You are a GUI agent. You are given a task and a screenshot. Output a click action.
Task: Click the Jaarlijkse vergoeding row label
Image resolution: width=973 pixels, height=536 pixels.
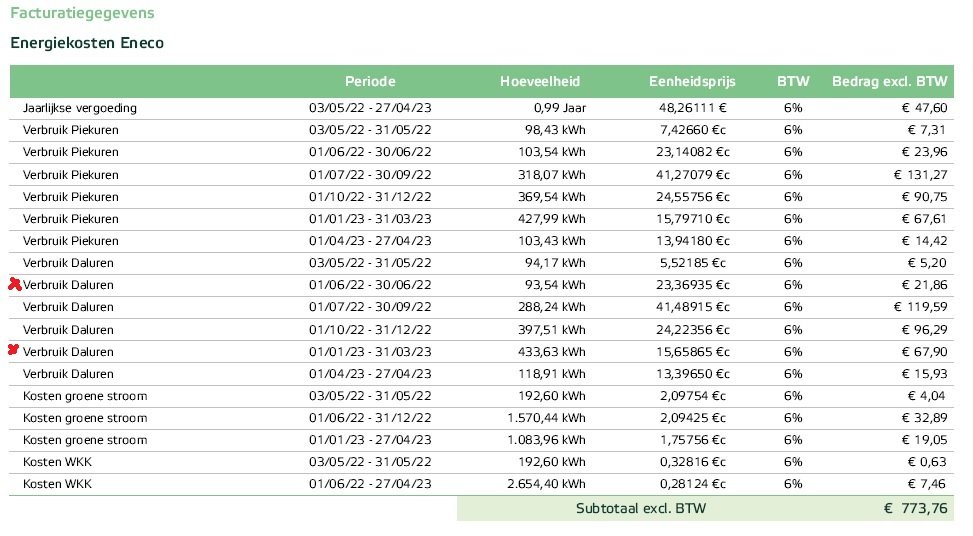point(80,108)
